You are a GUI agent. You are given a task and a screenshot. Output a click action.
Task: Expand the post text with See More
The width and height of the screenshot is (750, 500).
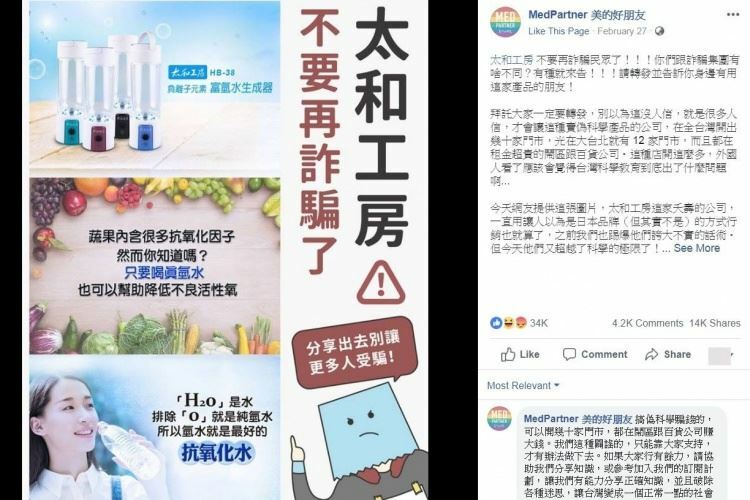[x=696, y=248]
